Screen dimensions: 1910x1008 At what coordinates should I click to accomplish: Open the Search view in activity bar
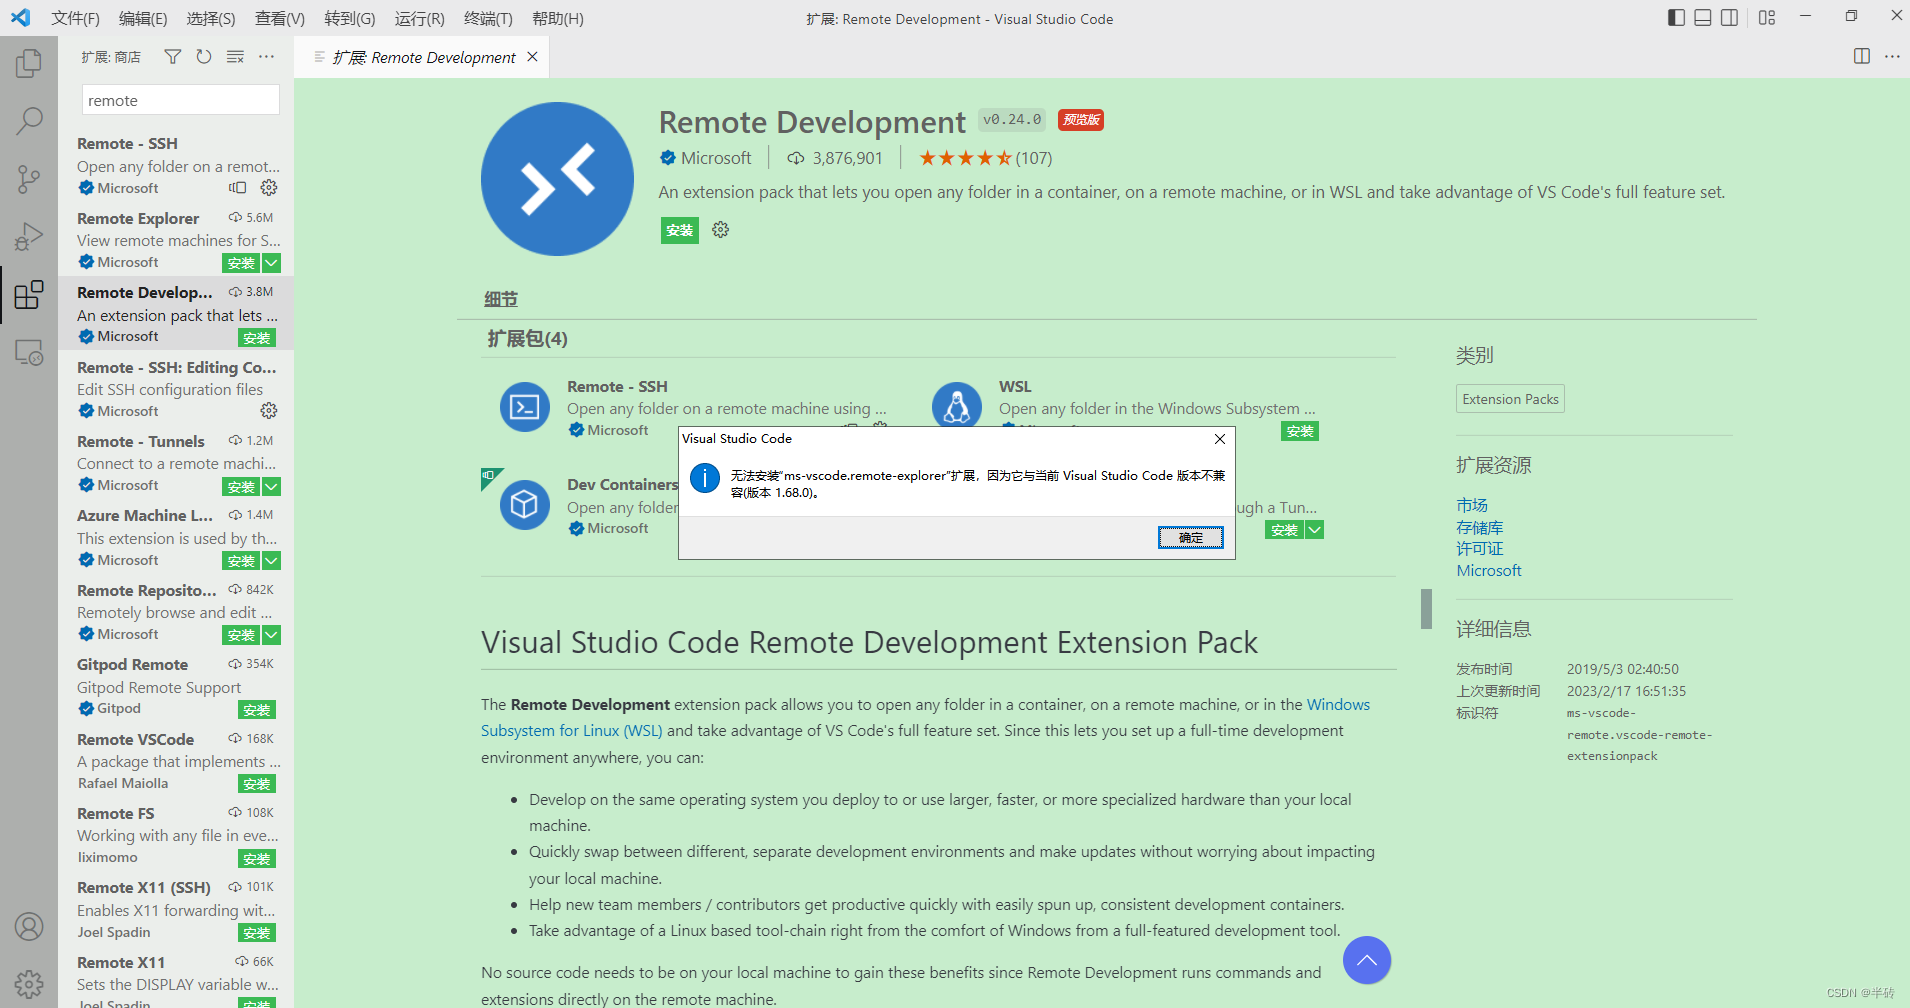(29, 121)
